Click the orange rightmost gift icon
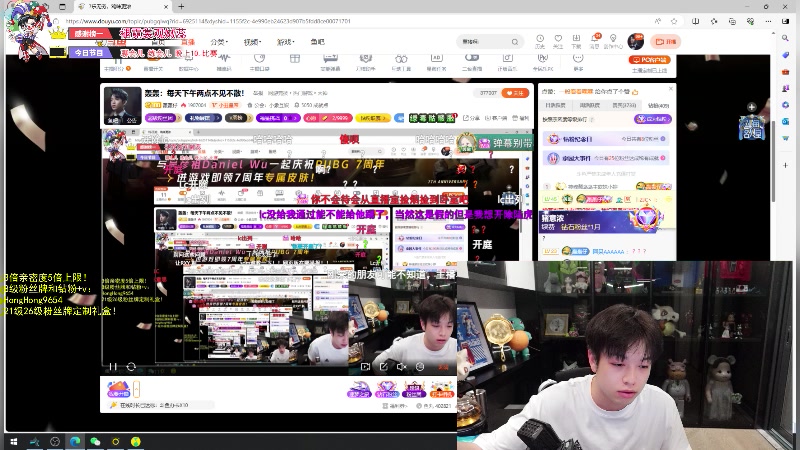 (x=441, y=390)
